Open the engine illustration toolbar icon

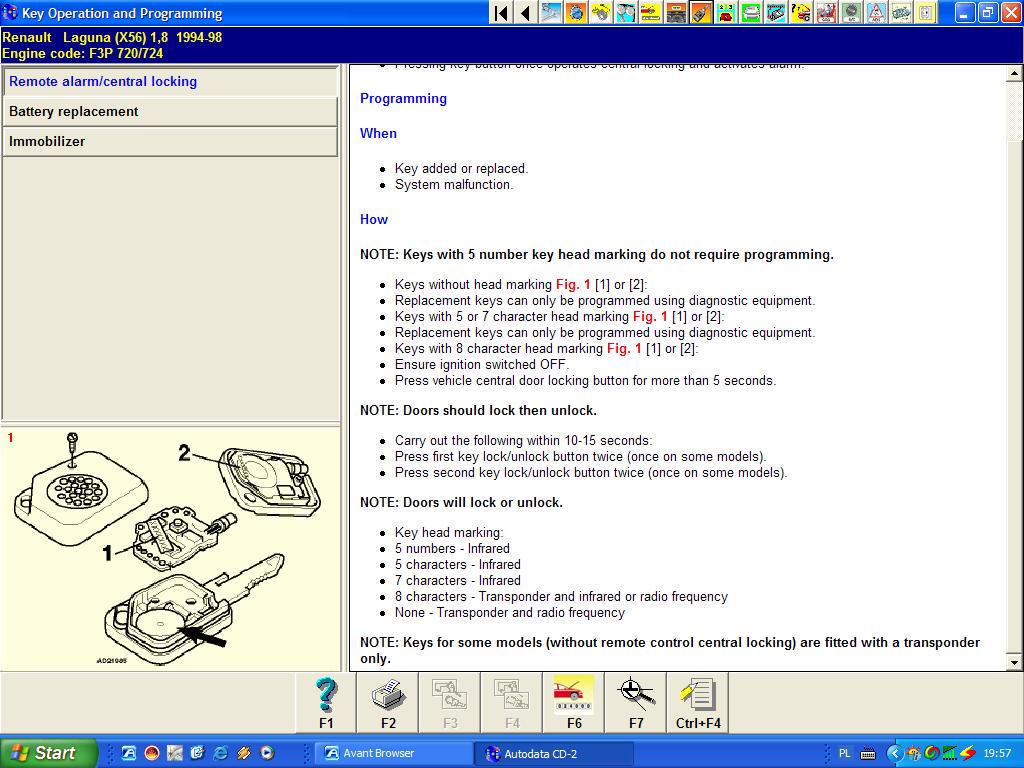tap(901, 12)
